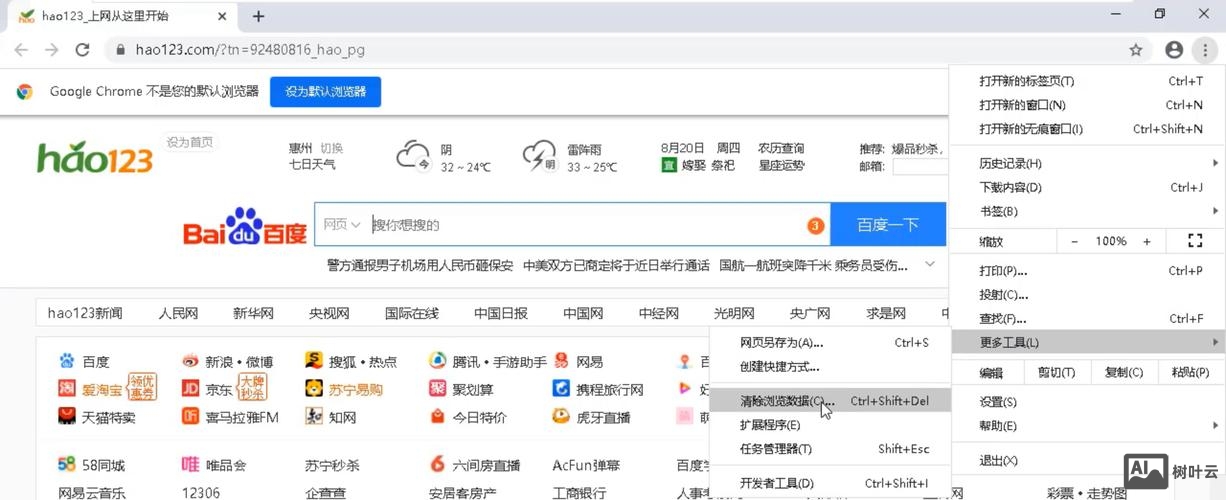Viewport: 1226px width, 500px height.
Task: Click 设为首页 link
Action: [x=190, y=142]
